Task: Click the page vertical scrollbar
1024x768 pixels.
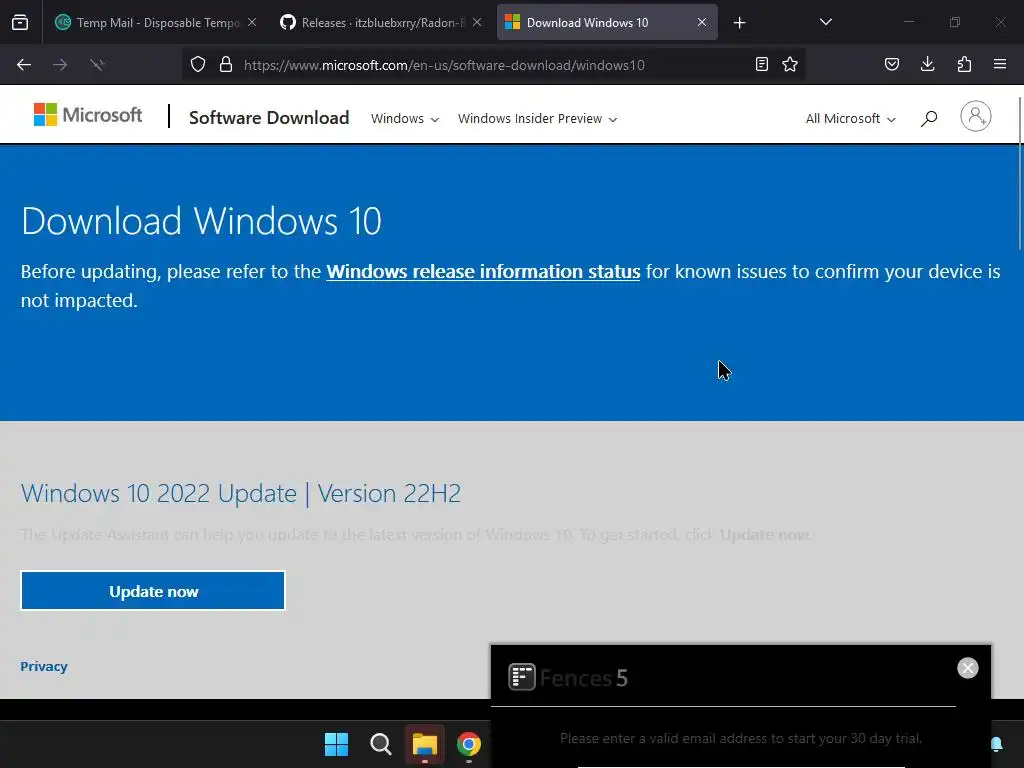Action: coord(1020,173)
